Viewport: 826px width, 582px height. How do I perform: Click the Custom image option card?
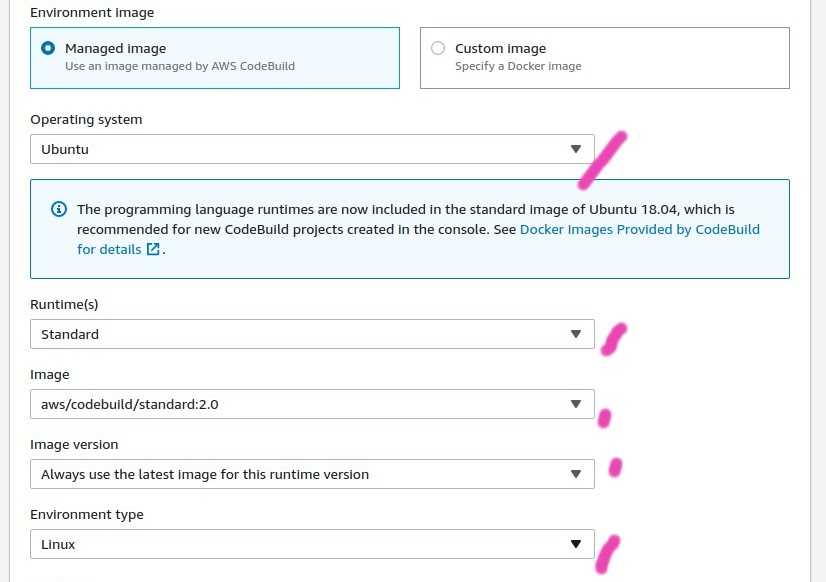(x=605, y=58)
